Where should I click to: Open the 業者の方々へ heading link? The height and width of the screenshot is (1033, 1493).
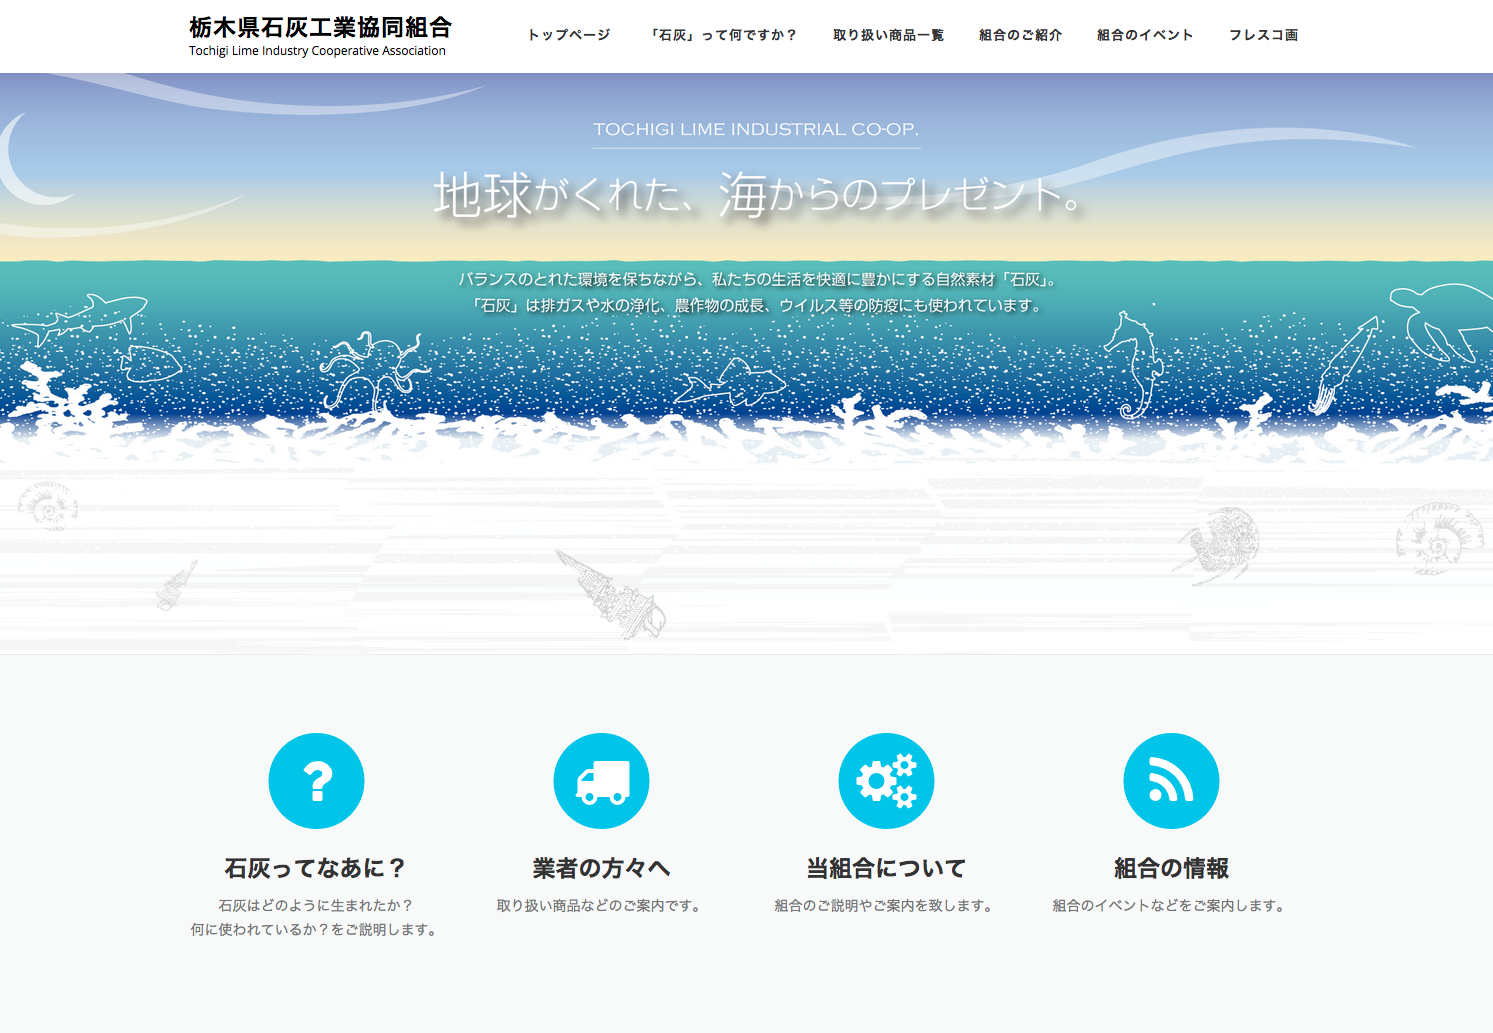point(601,868)
